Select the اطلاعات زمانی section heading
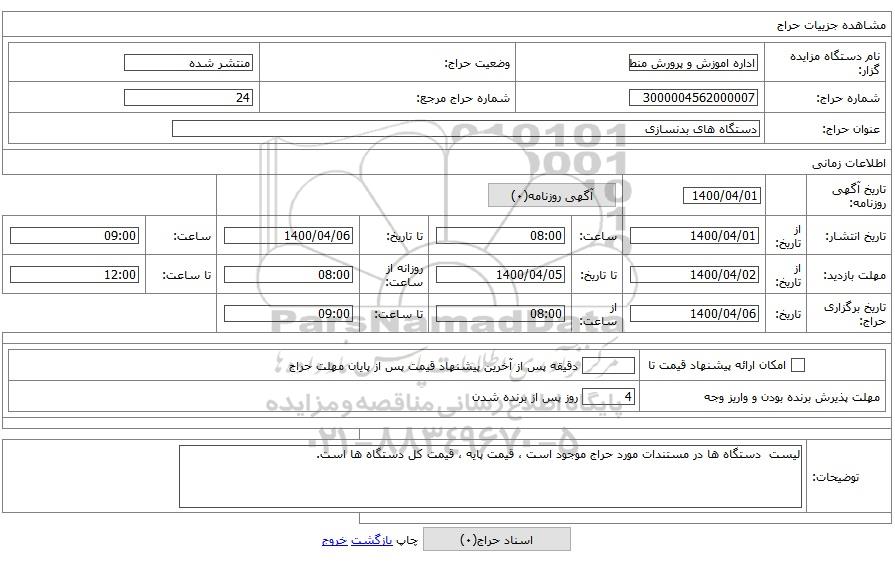This screenshot has height=576, width=895. [x=849, y=164]
